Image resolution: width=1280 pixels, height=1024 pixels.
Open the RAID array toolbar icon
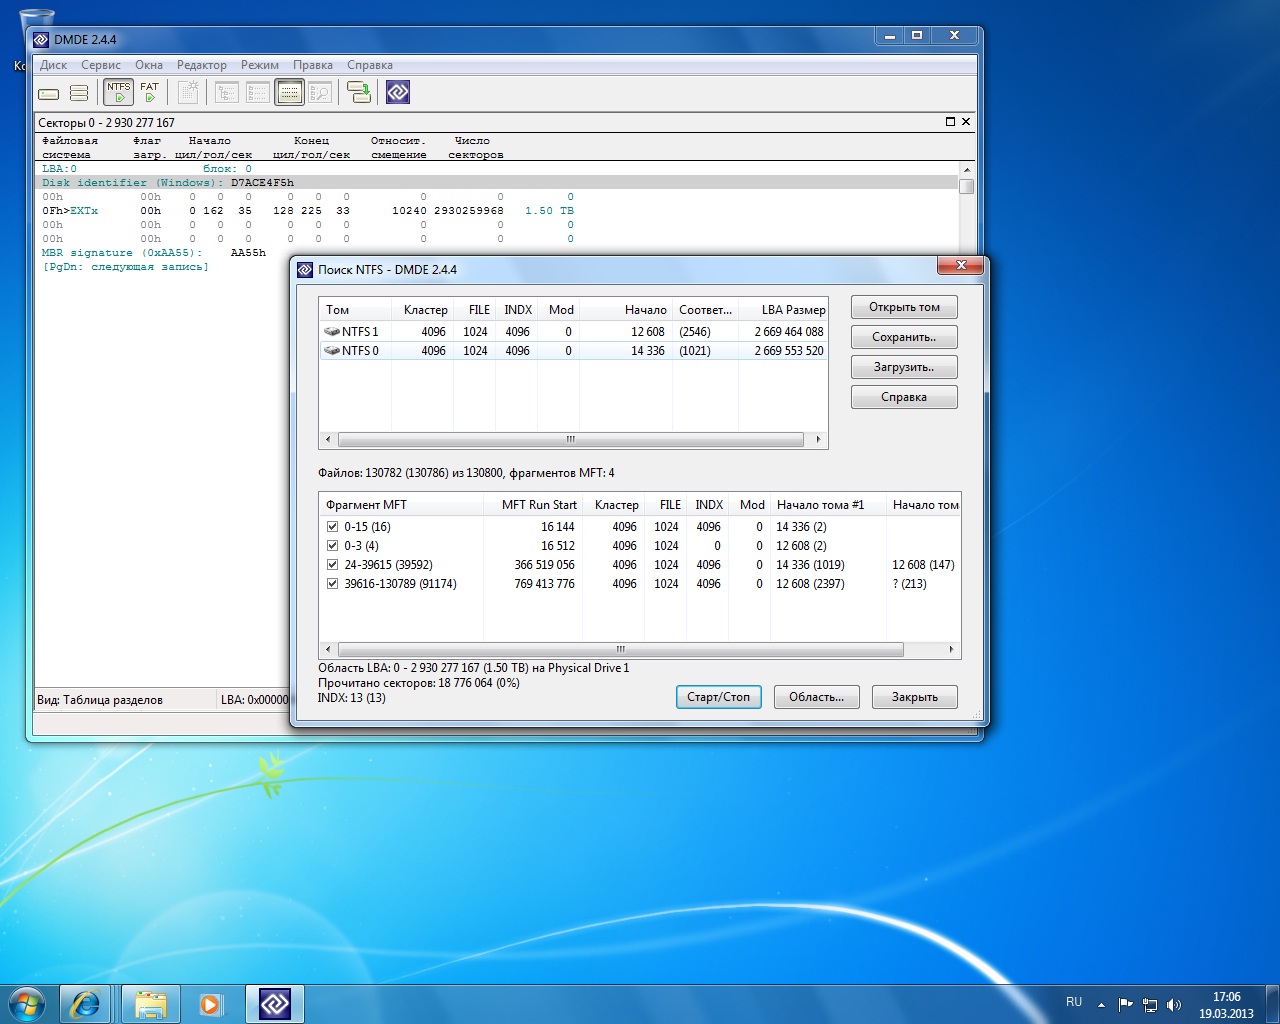coord(79,93)
